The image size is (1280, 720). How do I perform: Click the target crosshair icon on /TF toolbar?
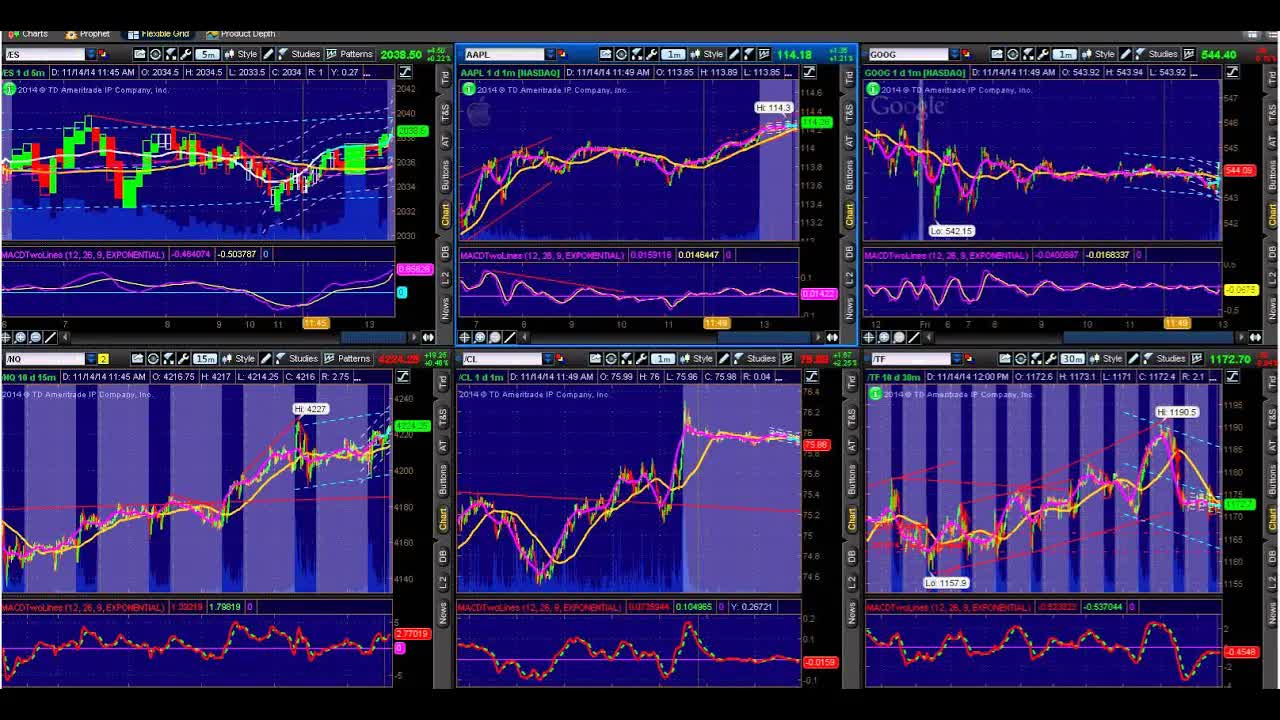pyautogui.click(x=1020, y=359)
